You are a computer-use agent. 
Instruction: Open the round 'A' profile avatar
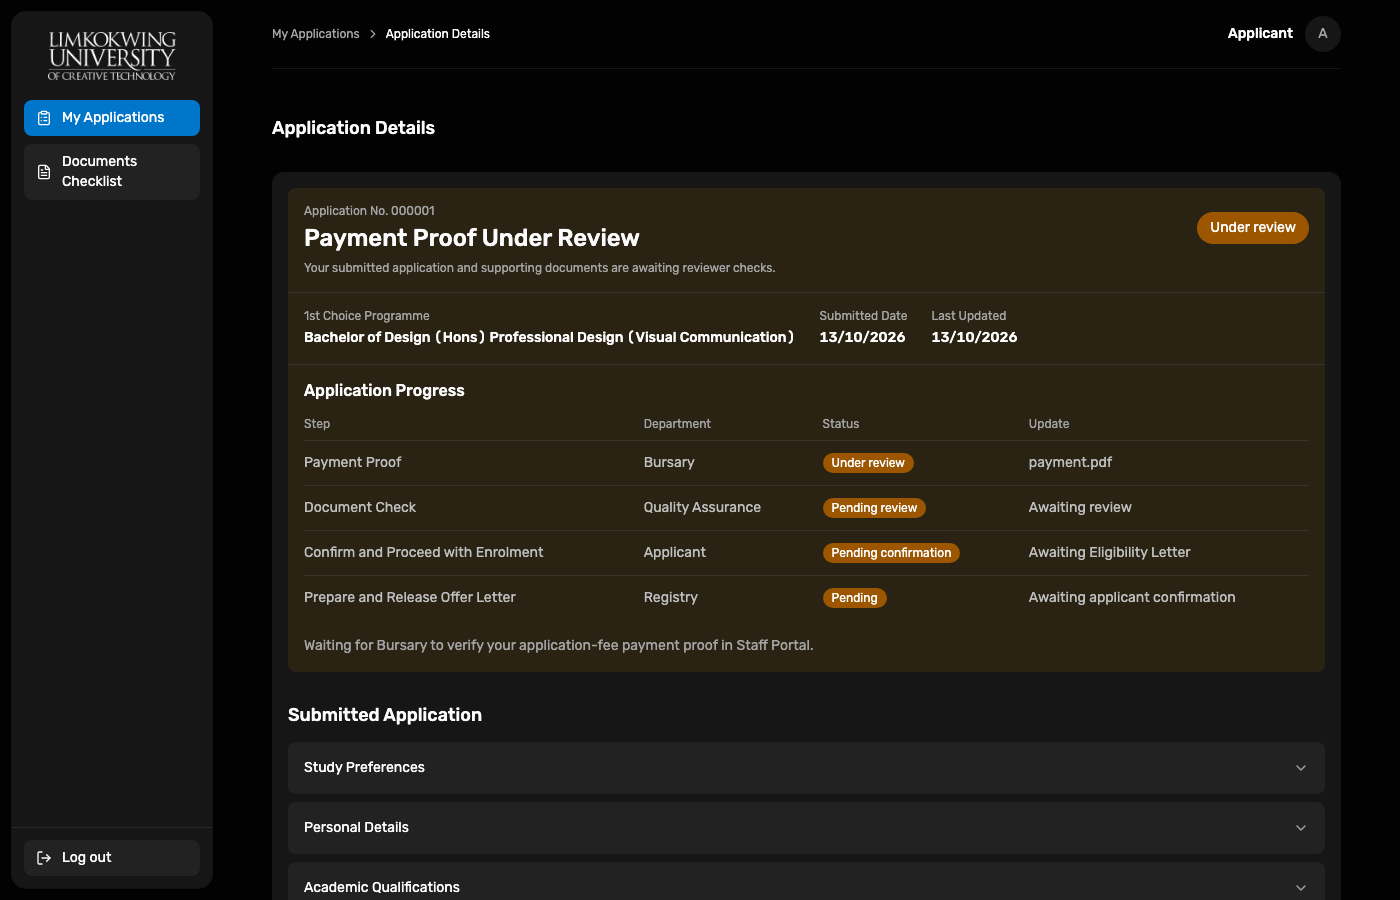click(1323, 34)
